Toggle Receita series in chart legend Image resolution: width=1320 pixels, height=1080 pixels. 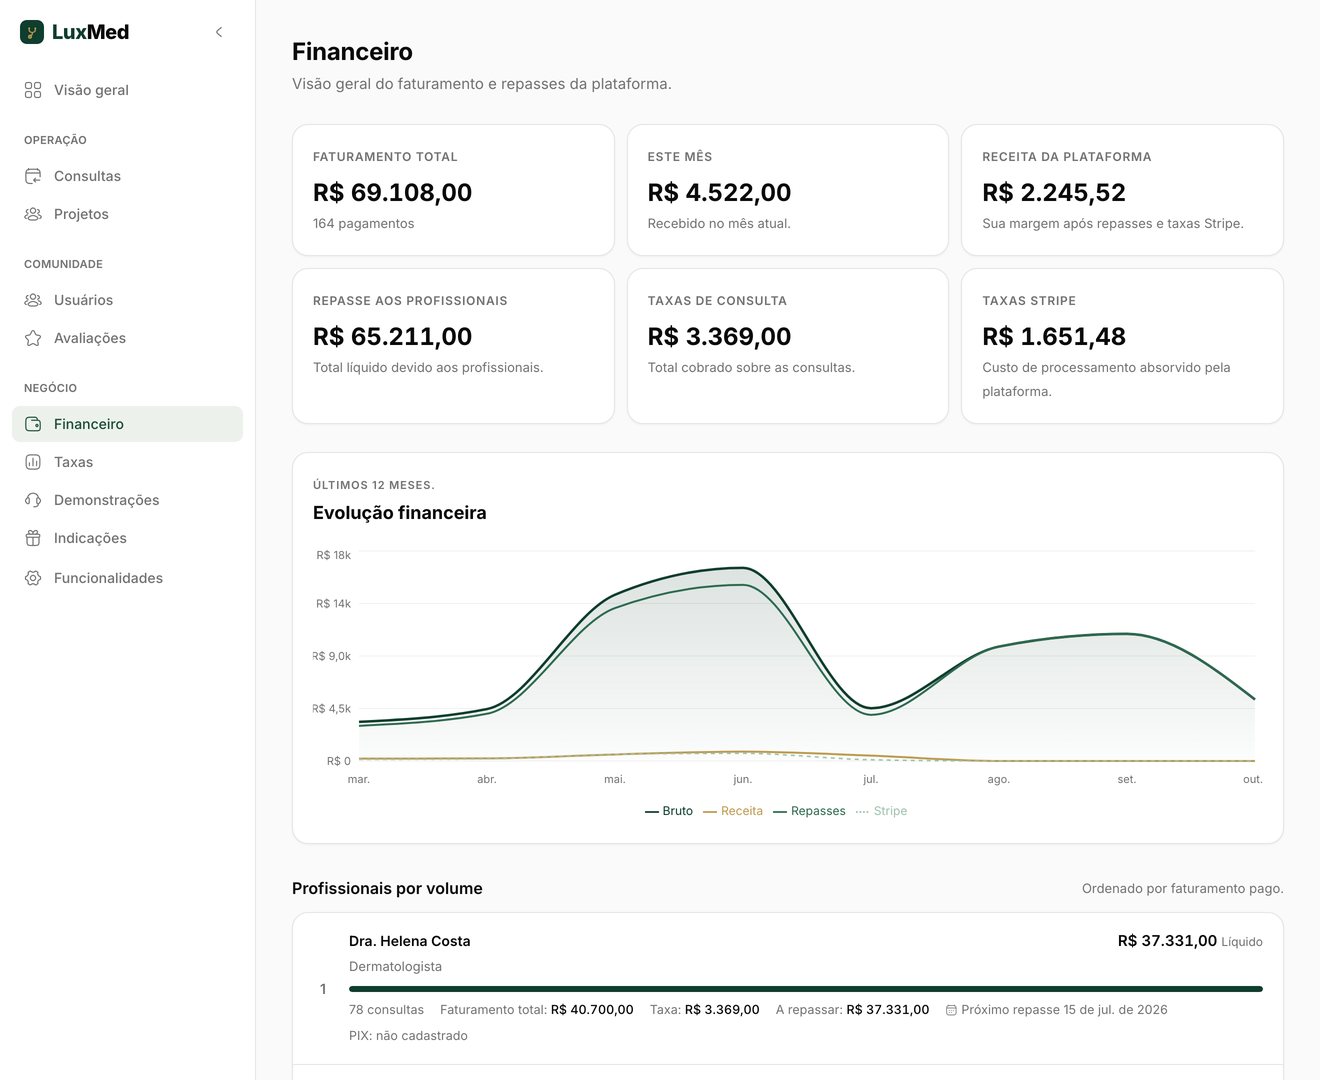[x=733, y=811]
